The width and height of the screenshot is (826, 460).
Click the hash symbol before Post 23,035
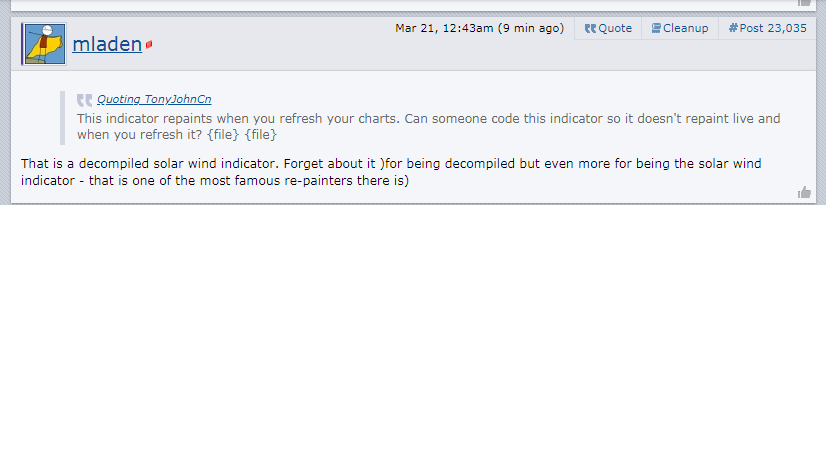point(733,28)
